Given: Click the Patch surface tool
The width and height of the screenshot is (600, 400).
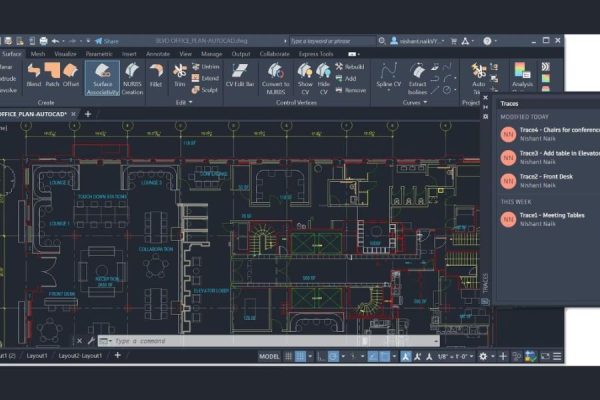Looking at the screenshot, I should tap(52, 75).
